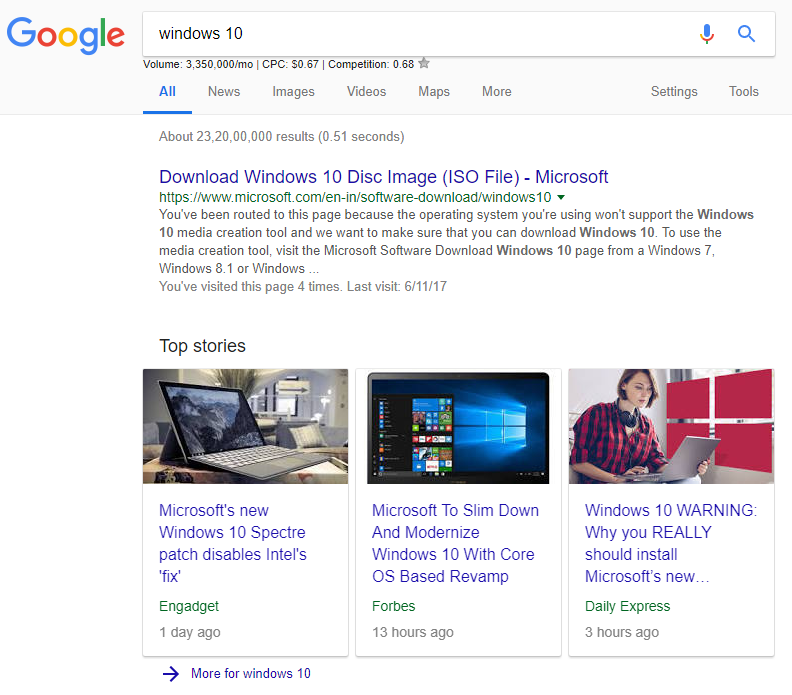This screenshot has height=695, width=792.
Task: Click the visited this page 4 times note
Action: (x=303, y=286)
